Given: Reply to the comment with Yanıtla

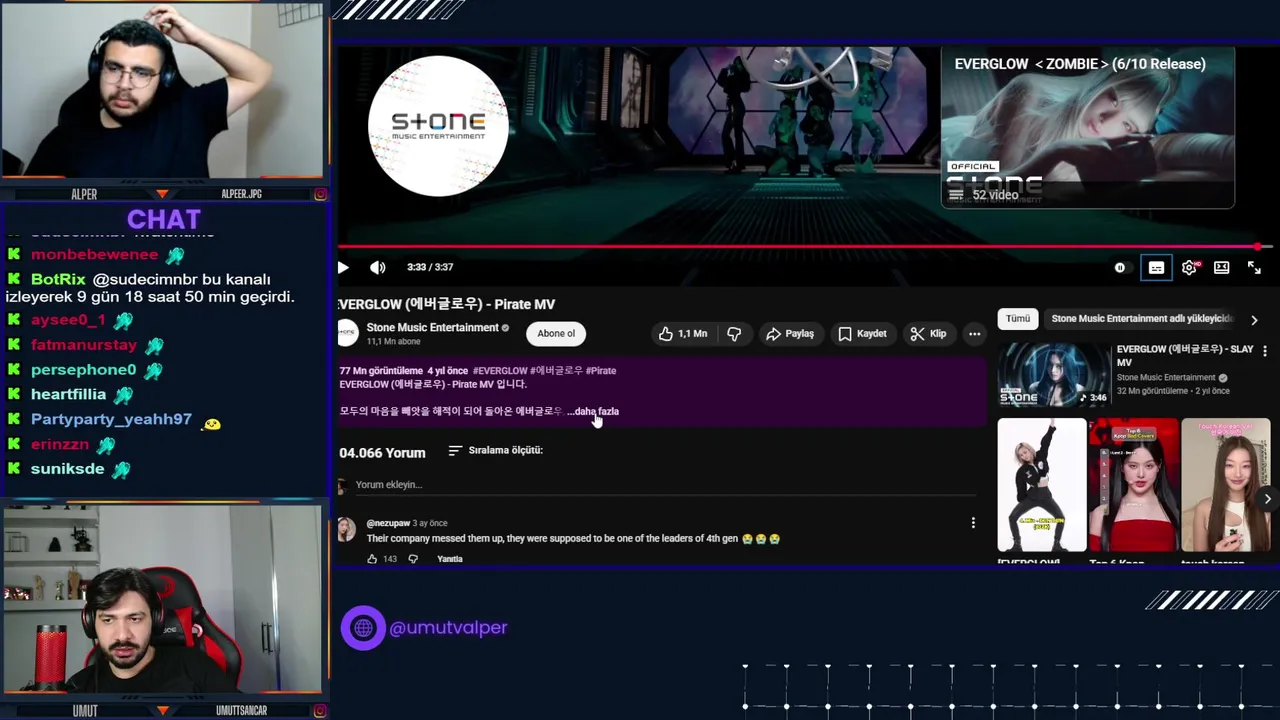Looking at the screenshot, I should pyautogui.click(x=450, y=559).
